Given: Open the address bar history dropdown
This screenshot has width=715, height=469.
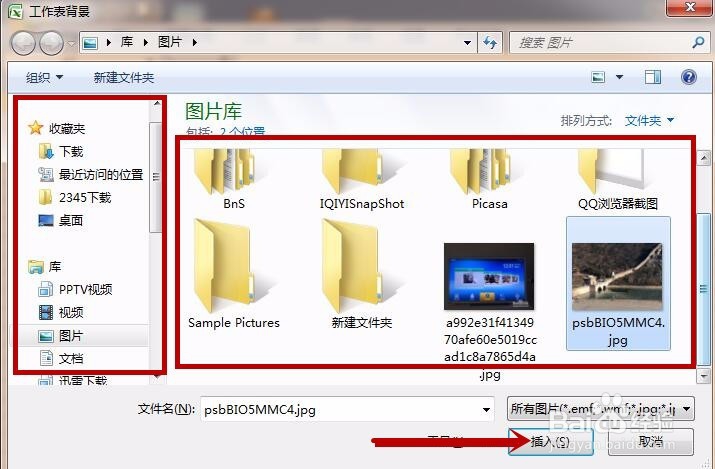Looking at the screenshot, I should point(467,43).
